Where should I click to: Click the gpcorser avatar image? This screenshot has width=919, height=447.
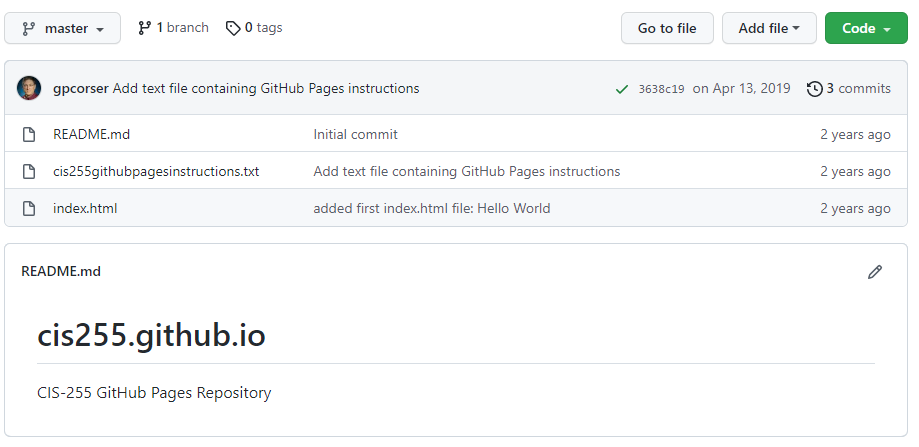point(29,88)
